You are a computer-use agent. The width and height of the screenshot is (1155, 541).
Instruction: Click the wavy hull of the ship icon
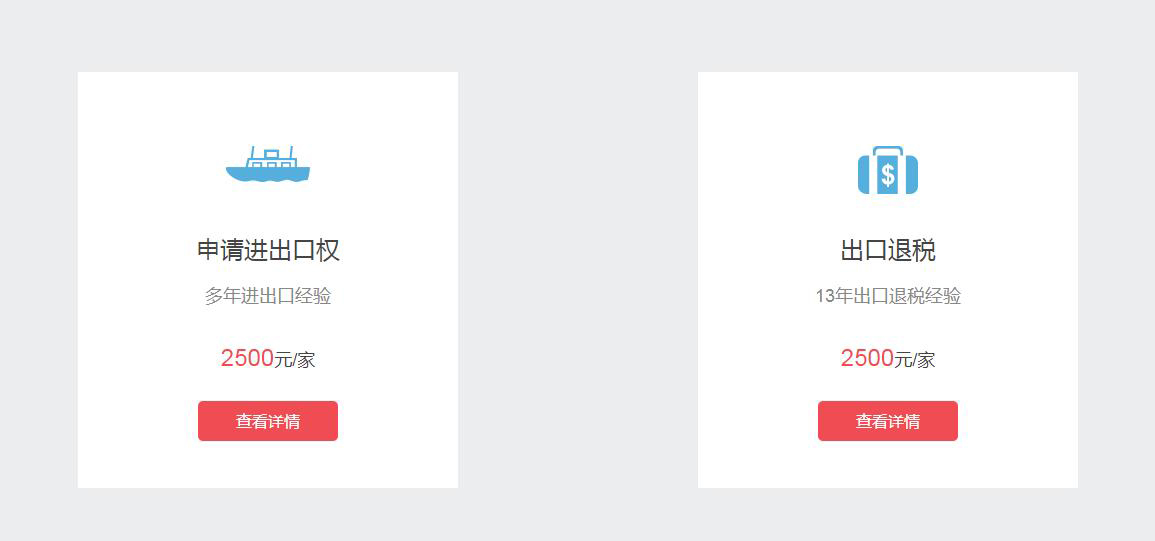click(267, 175)
